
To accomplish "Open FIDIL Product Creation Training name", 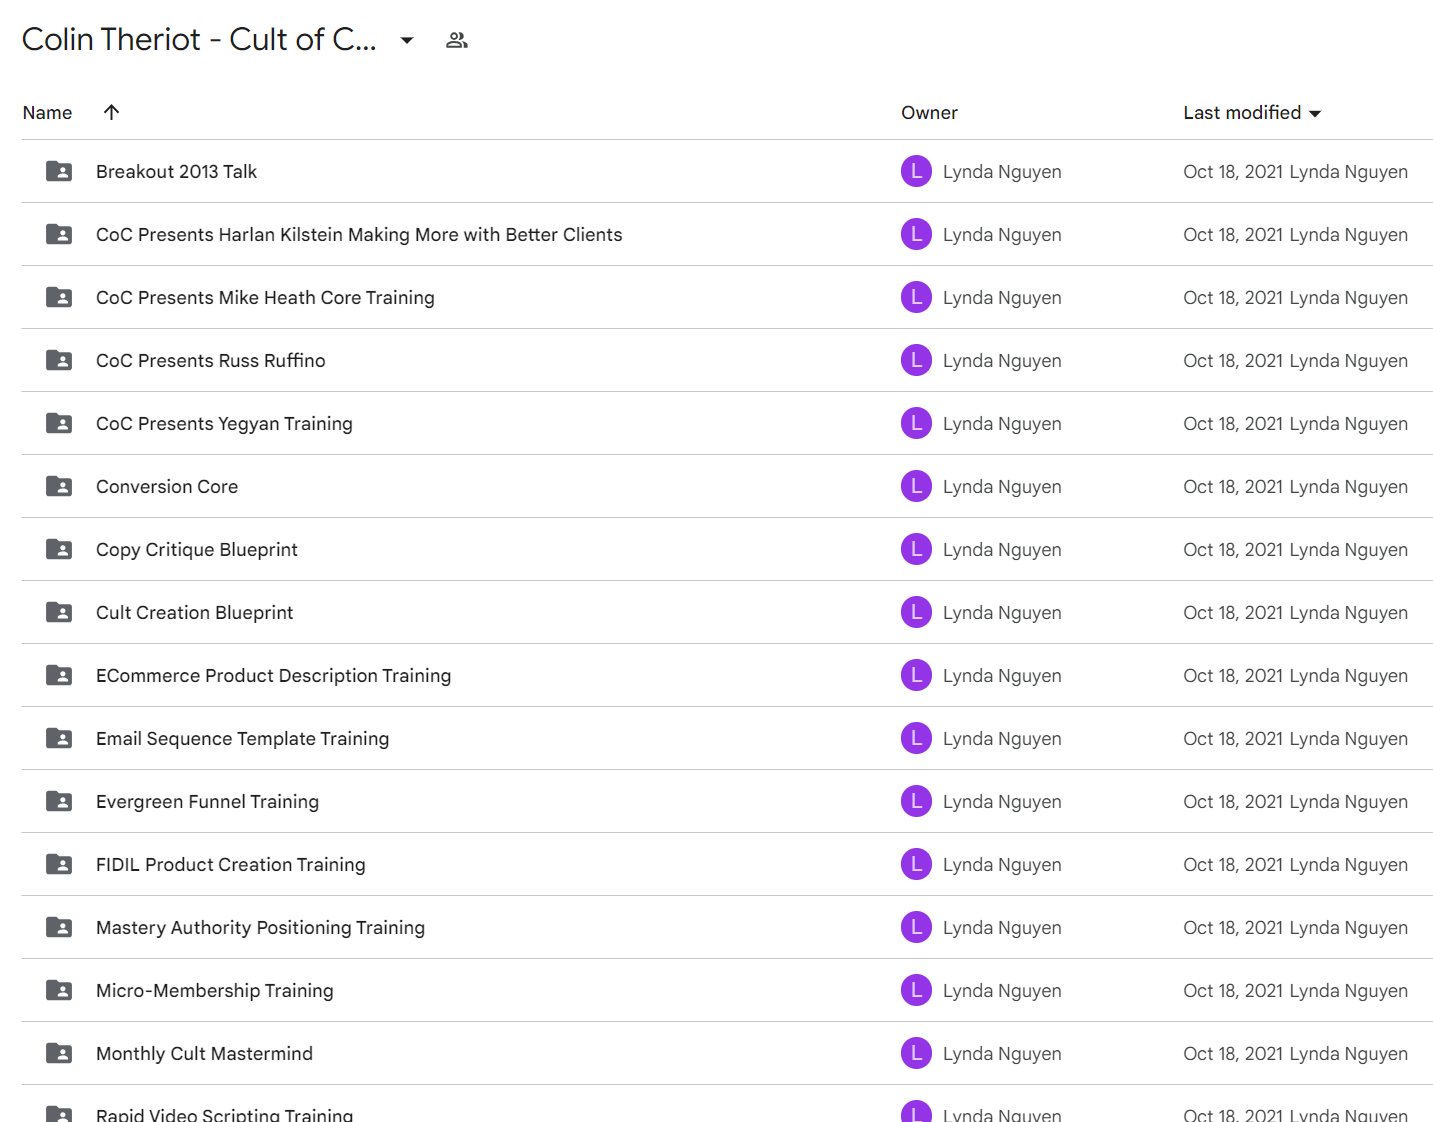I will (x=231, y=865).
